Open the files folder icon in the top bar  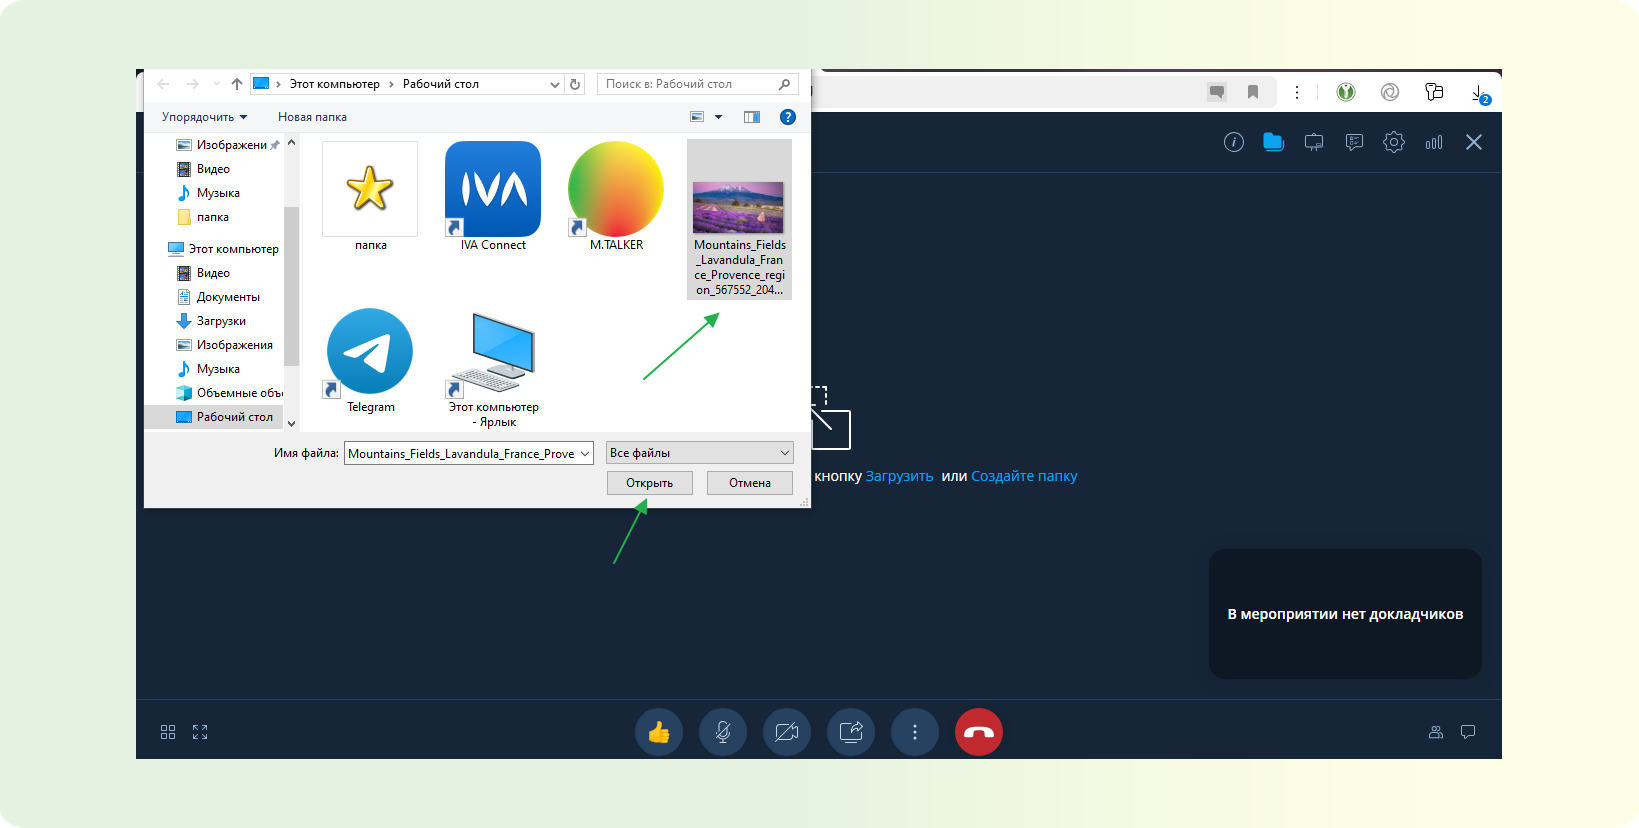click(x=1273, y=142)
